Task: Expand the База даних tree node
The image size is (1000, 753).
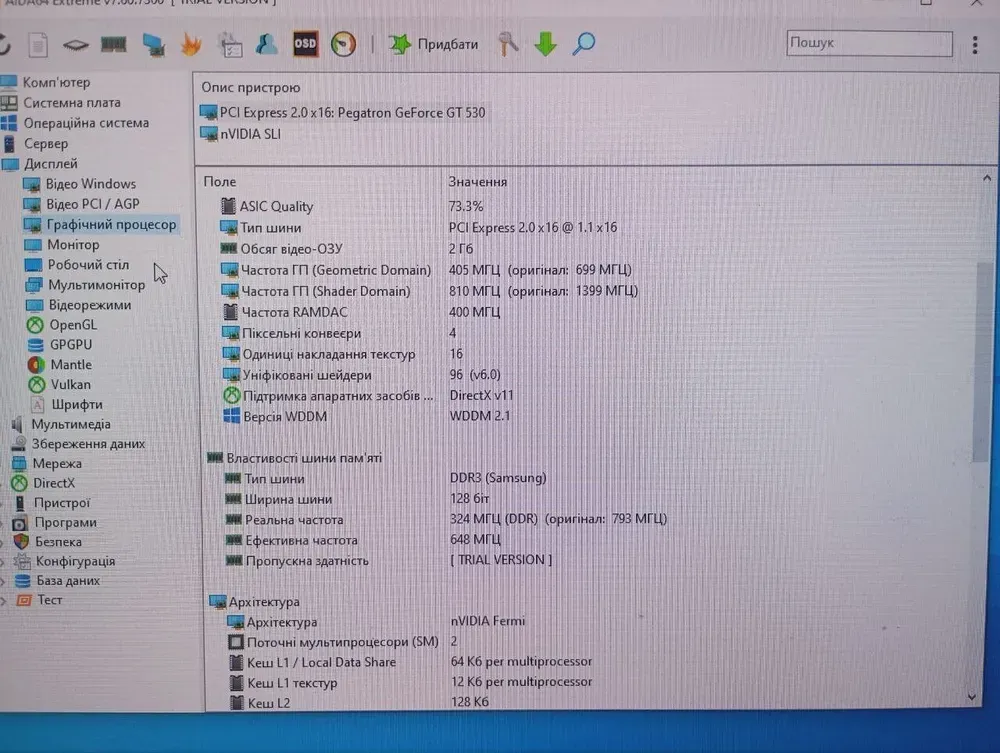Action: click(x=5, y=581)
